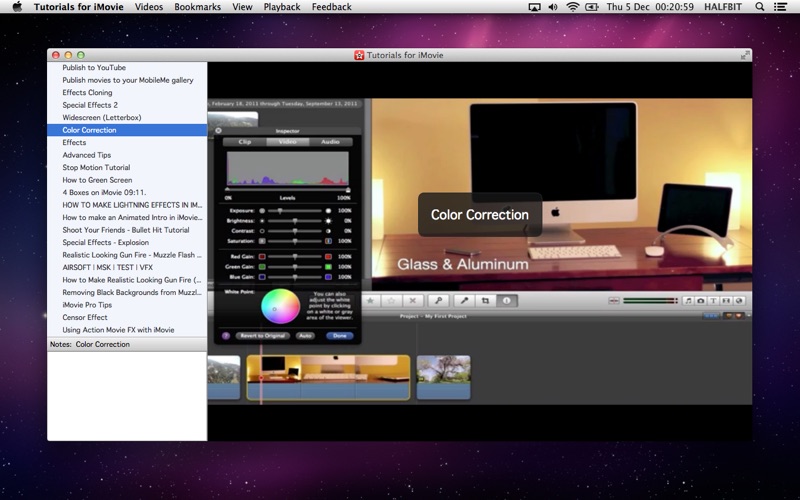
Task: Select 'Effects Cloning' in the list
Action: pos(87,92)
